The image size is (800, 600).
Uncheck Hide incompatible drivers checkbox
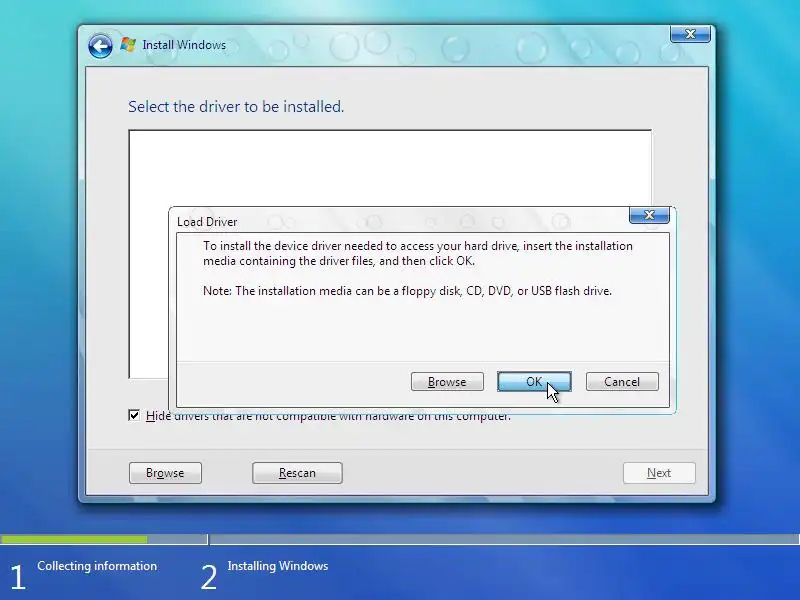134,415
